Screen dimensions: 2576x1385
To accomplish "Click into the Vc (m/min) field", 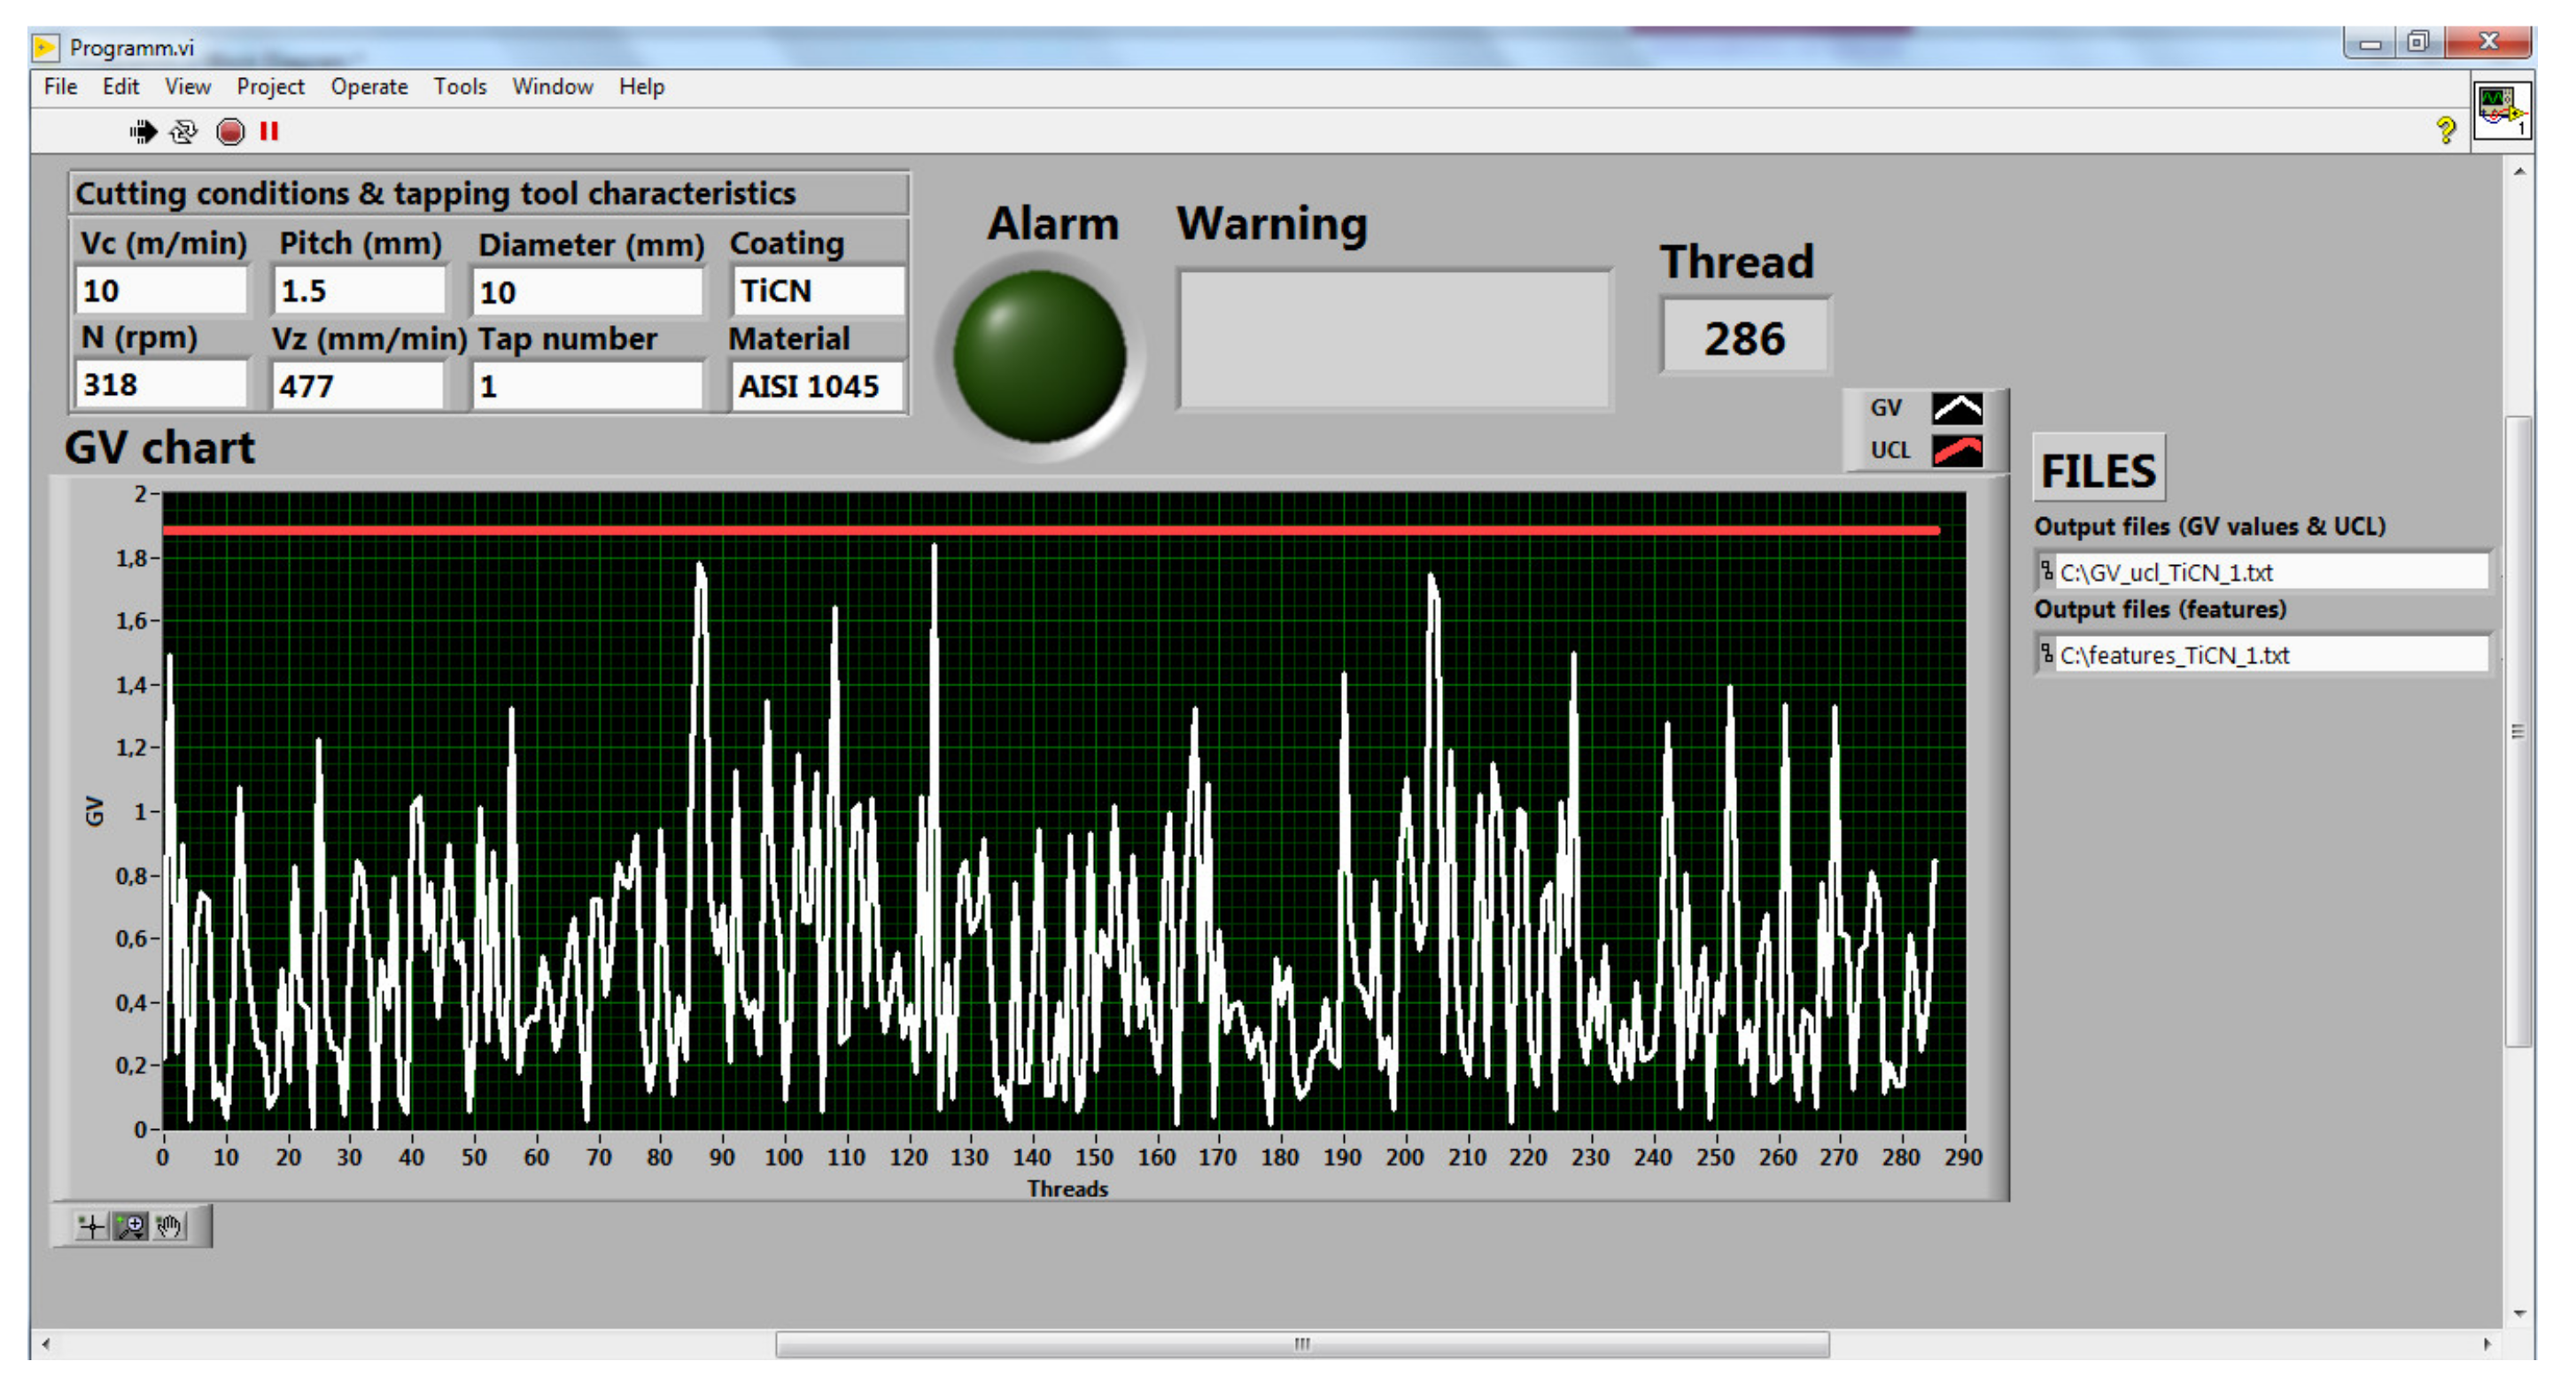I will [160, 291].
